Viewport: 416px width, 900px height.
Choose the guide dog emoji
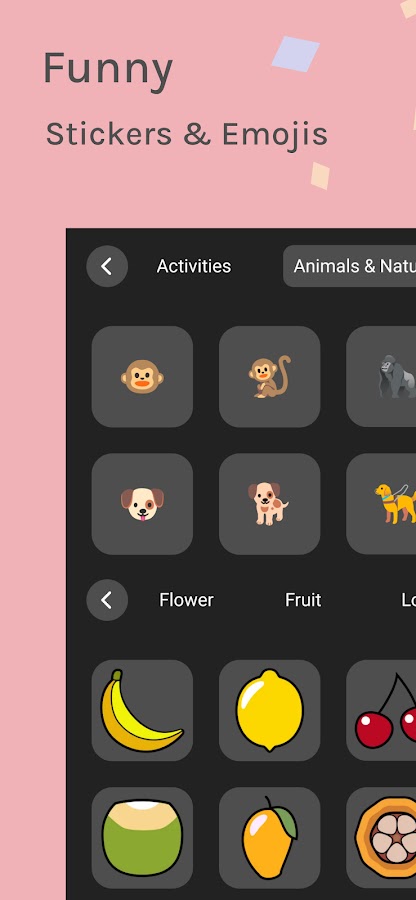tap(382, 504)
